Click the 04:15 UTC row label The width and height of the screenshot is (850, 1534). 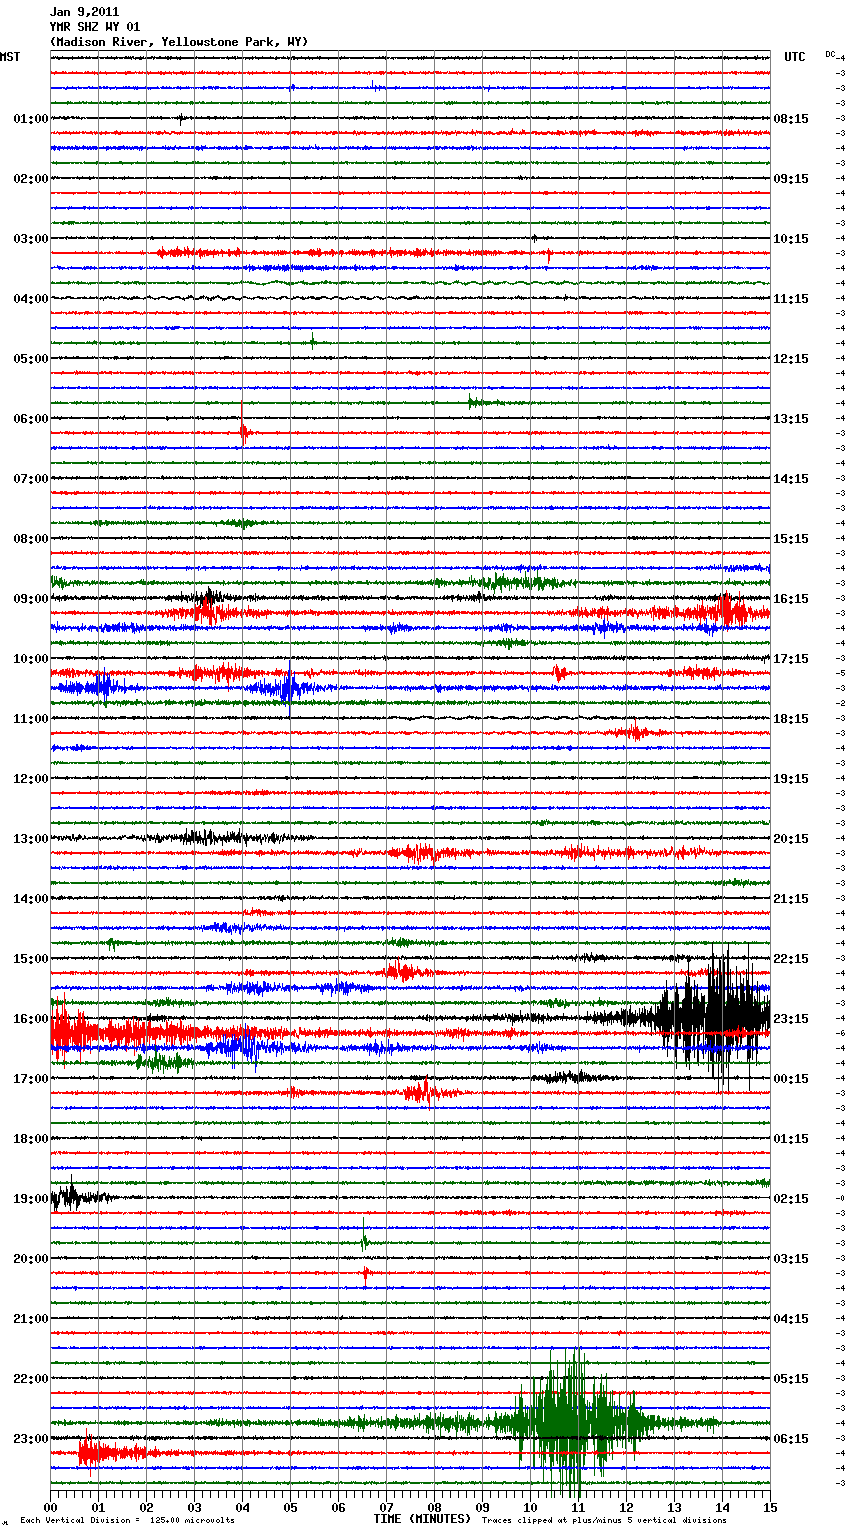tap(791, 1319)
